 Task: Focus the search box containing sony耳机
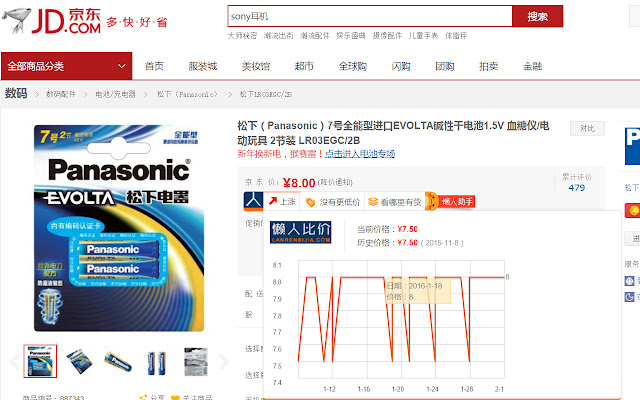tap(370, 16)
